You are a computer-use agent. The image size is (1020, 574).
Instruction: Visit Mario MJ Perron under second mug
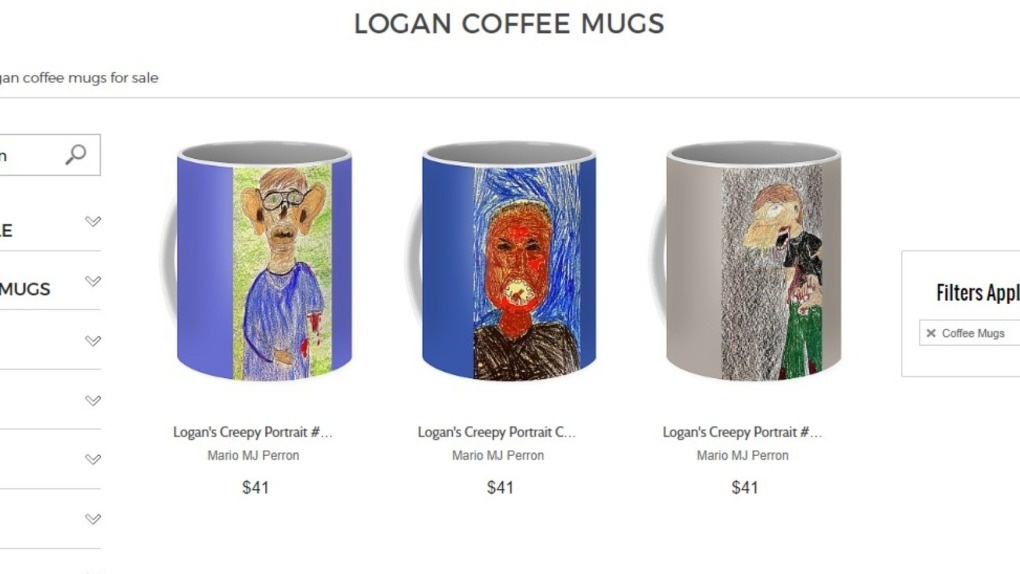(498, 456)
